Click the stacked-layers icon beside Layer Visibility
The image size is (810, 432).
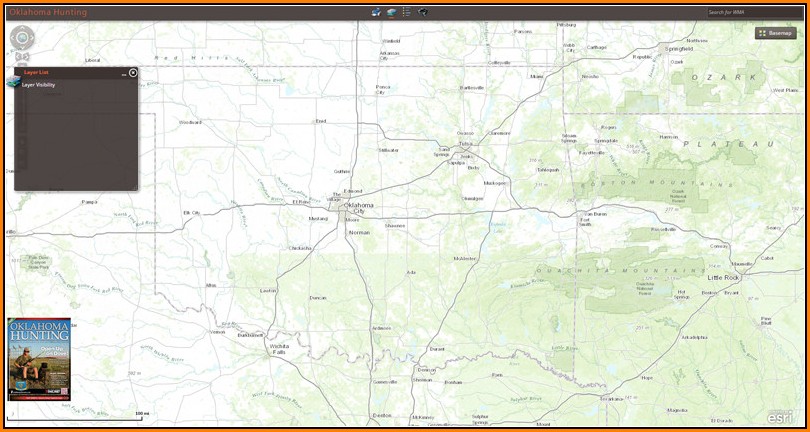[x=13, y=82]
